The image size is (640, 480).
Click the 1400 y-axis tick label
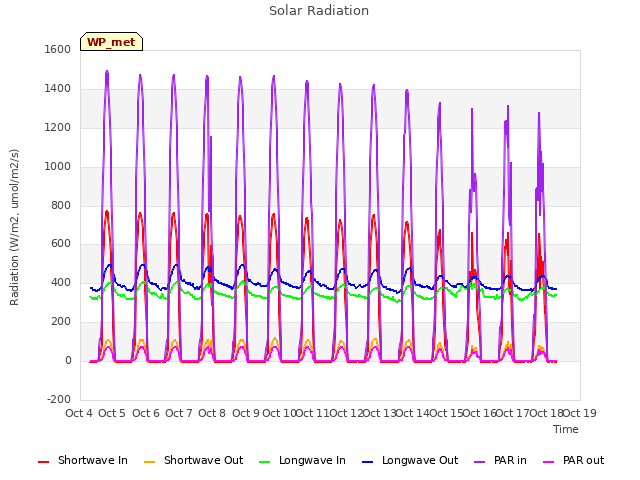click(x=58, y=89)
